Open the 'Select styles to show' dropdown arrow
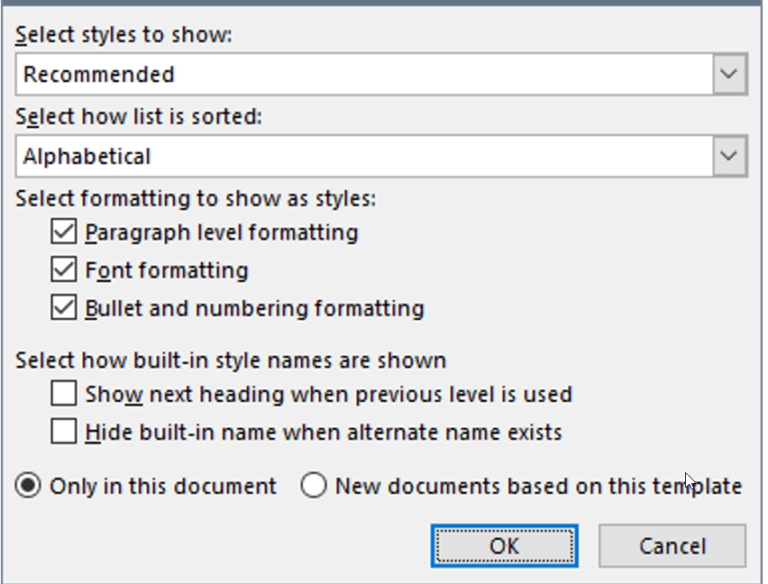The width and height of the screenshot is (768, 584). coord(729,74)
